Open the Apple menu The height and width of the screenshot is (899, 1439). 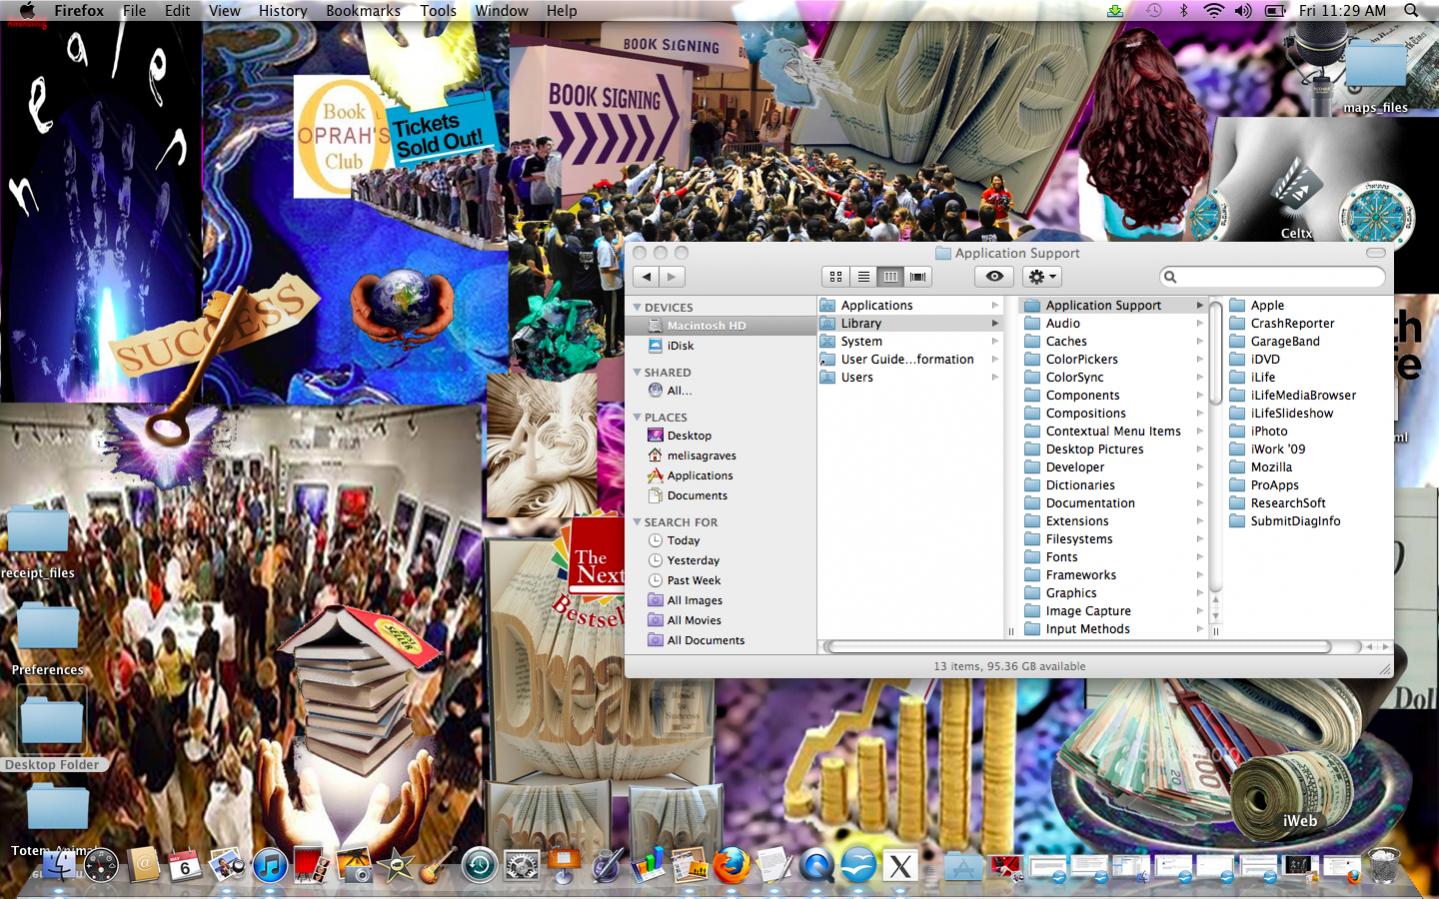(x=27, y=11)
